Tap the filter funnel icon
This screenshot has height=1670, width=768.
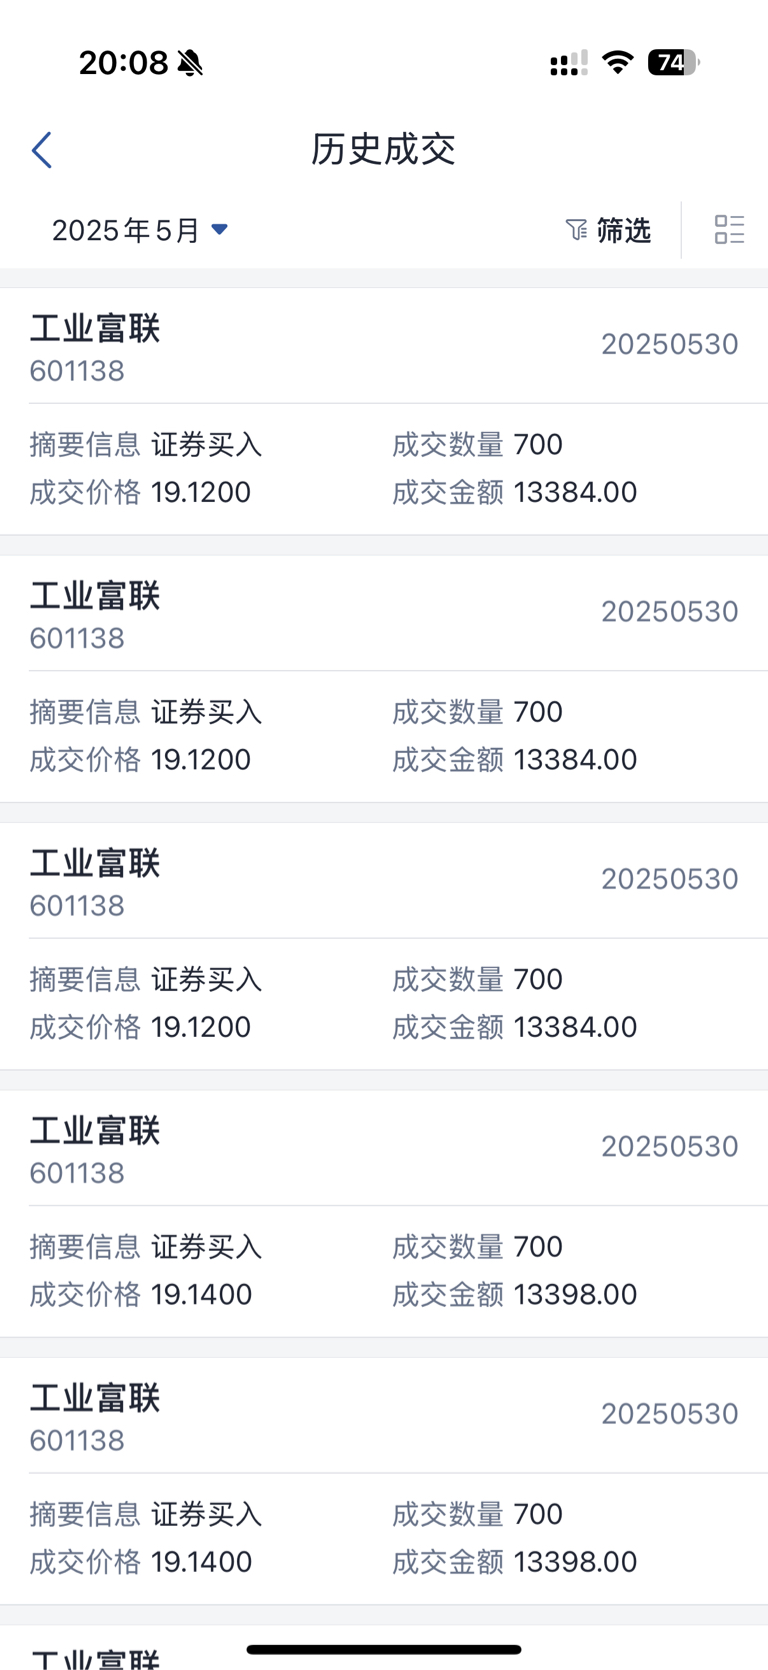pos(576,230)
